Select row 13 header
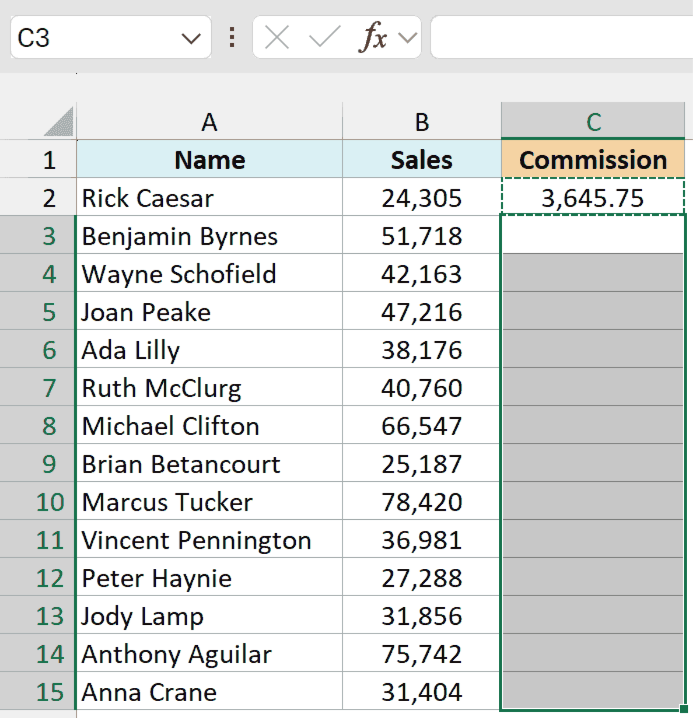Image resolution: width=693 pixels, height=718 pixels. [x=38, y=615]
